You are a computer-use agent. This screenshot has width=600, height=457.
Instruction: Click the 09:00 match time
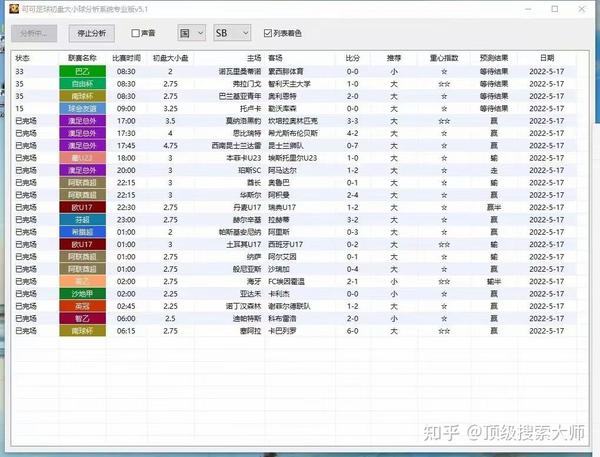126,109
